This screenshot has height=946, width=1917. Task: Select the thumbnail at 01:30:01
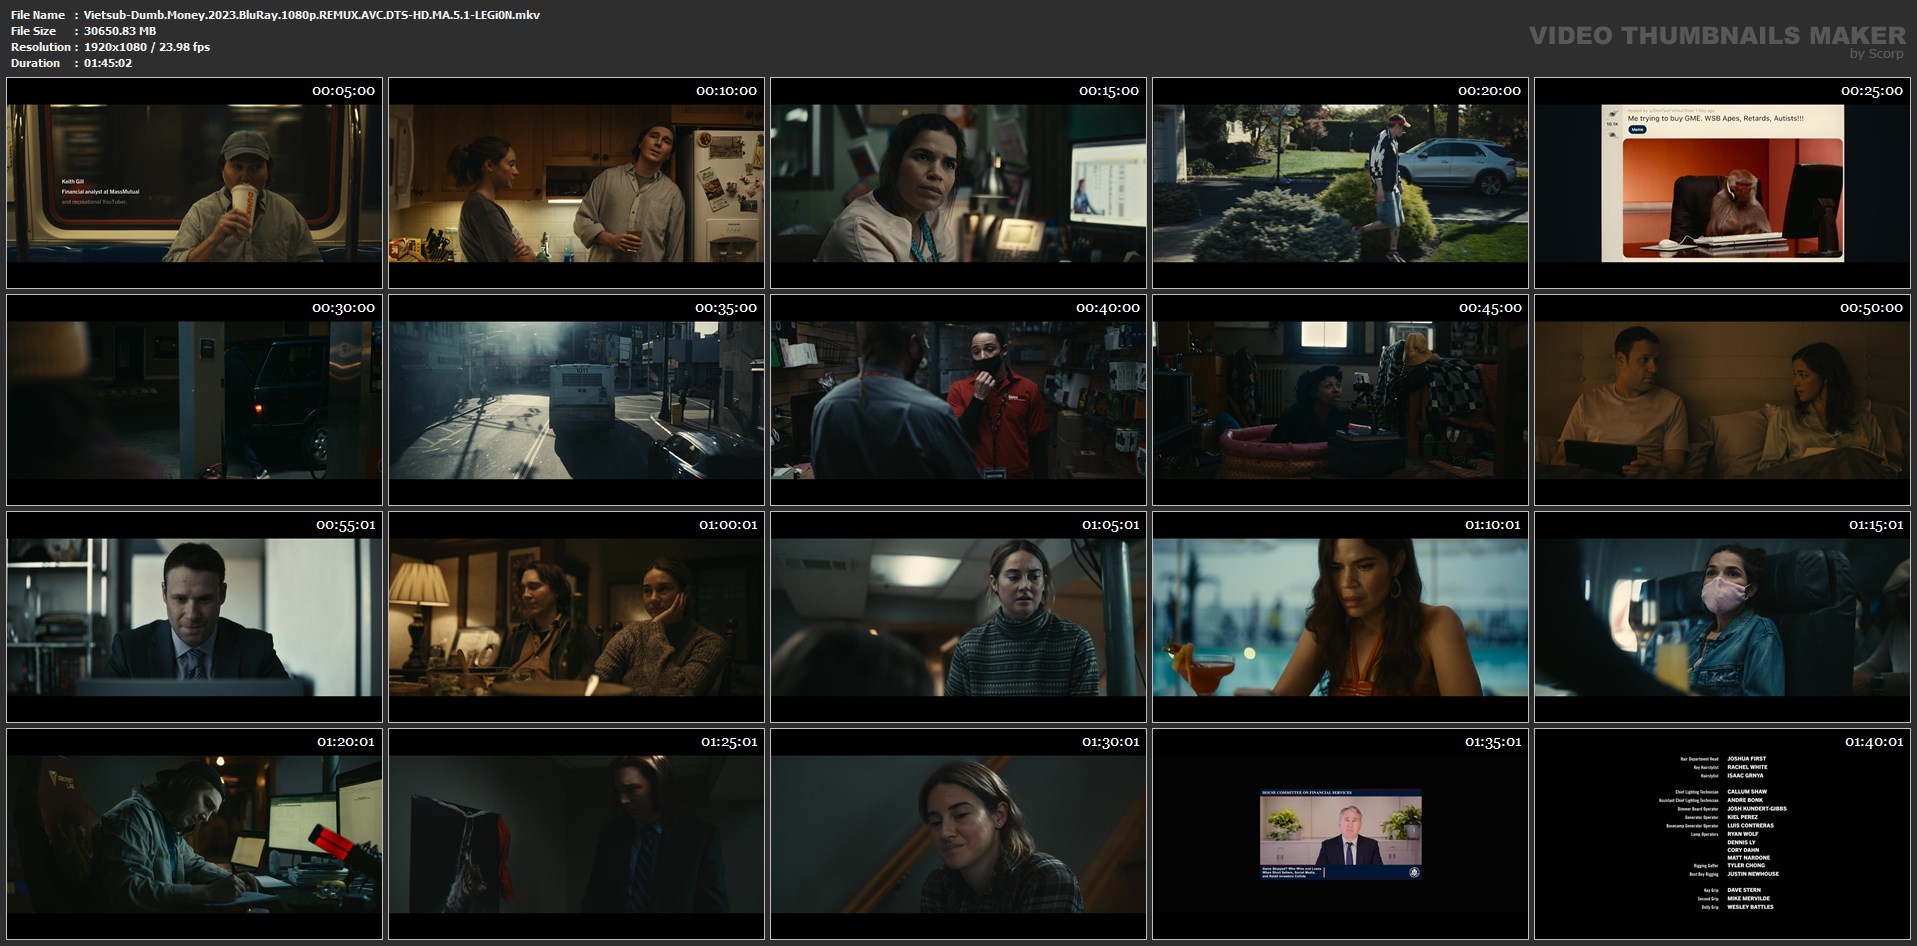958,834
